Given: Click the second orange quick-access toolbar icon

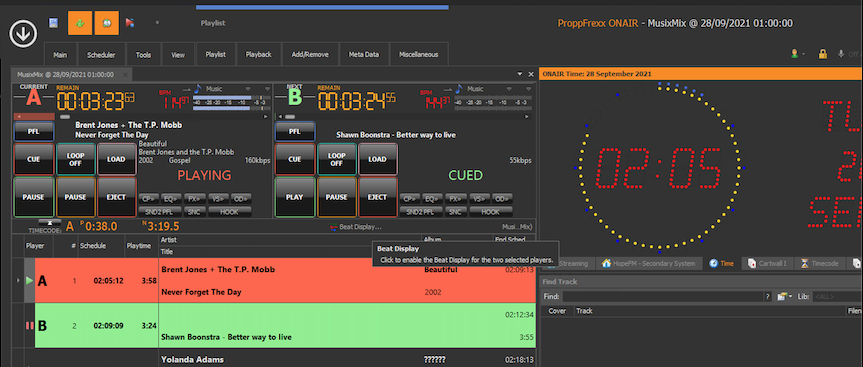Looking at the screenshot, I should (106, 23).
